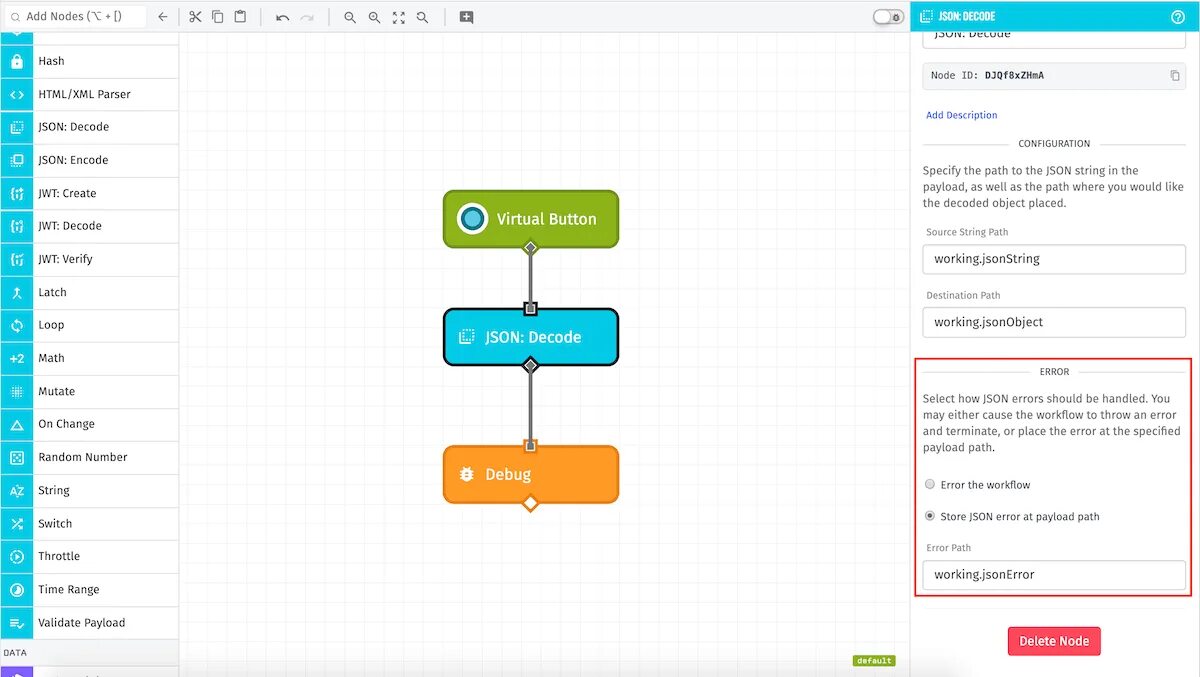
Task: Open help for the JSON: Decode node
Action: click(x=1178, y=16)
